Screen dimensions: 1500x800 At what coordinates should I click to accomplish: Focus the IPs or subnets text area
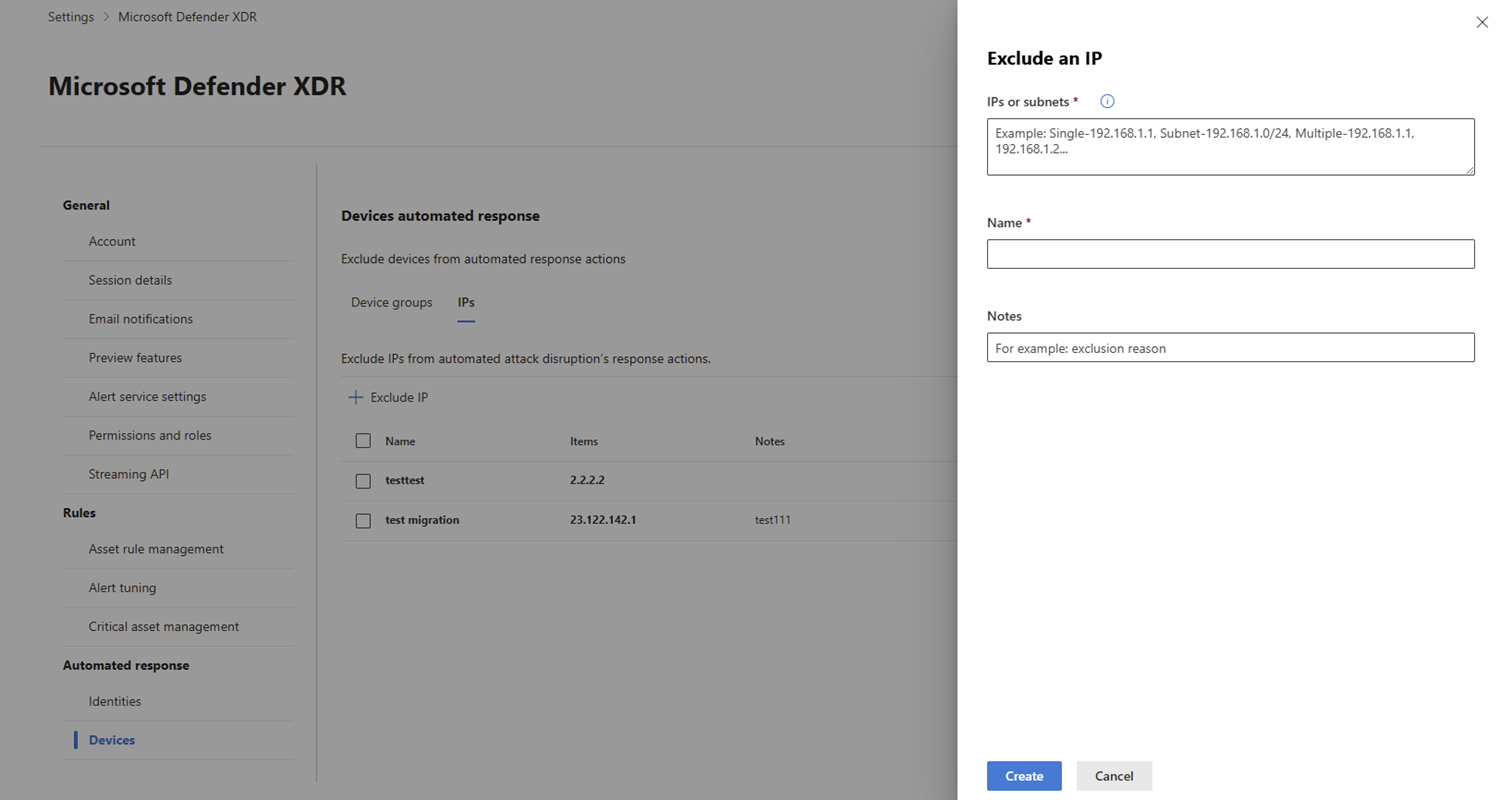coord(1230,147)
